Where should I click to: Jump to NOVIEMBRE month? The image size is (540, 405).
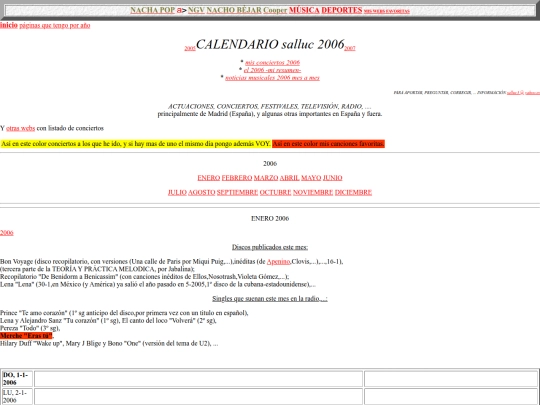tap(313, 192)
